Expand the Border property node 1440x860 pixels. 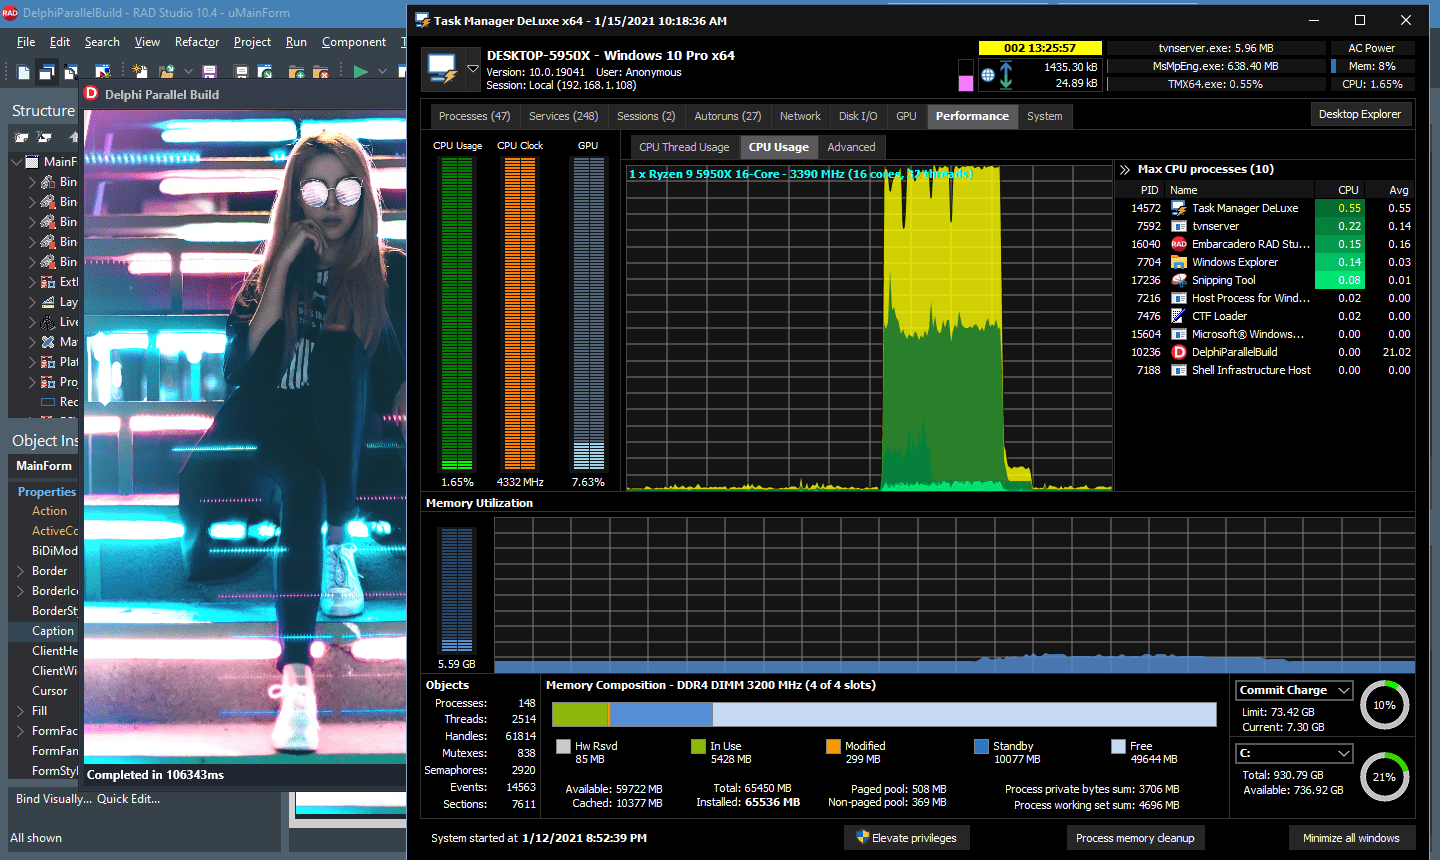click(x=20, y=571)
